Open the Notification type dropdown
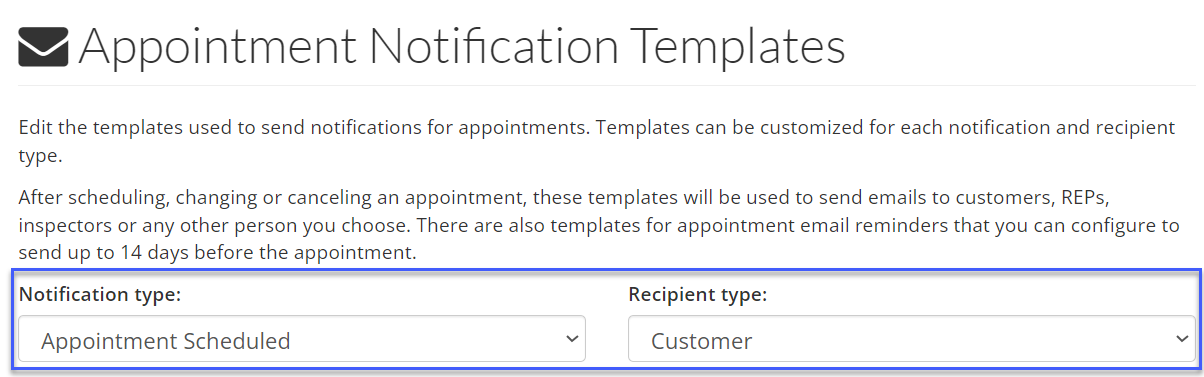Viewport: 1204px width, 377px height. point(302,340)
